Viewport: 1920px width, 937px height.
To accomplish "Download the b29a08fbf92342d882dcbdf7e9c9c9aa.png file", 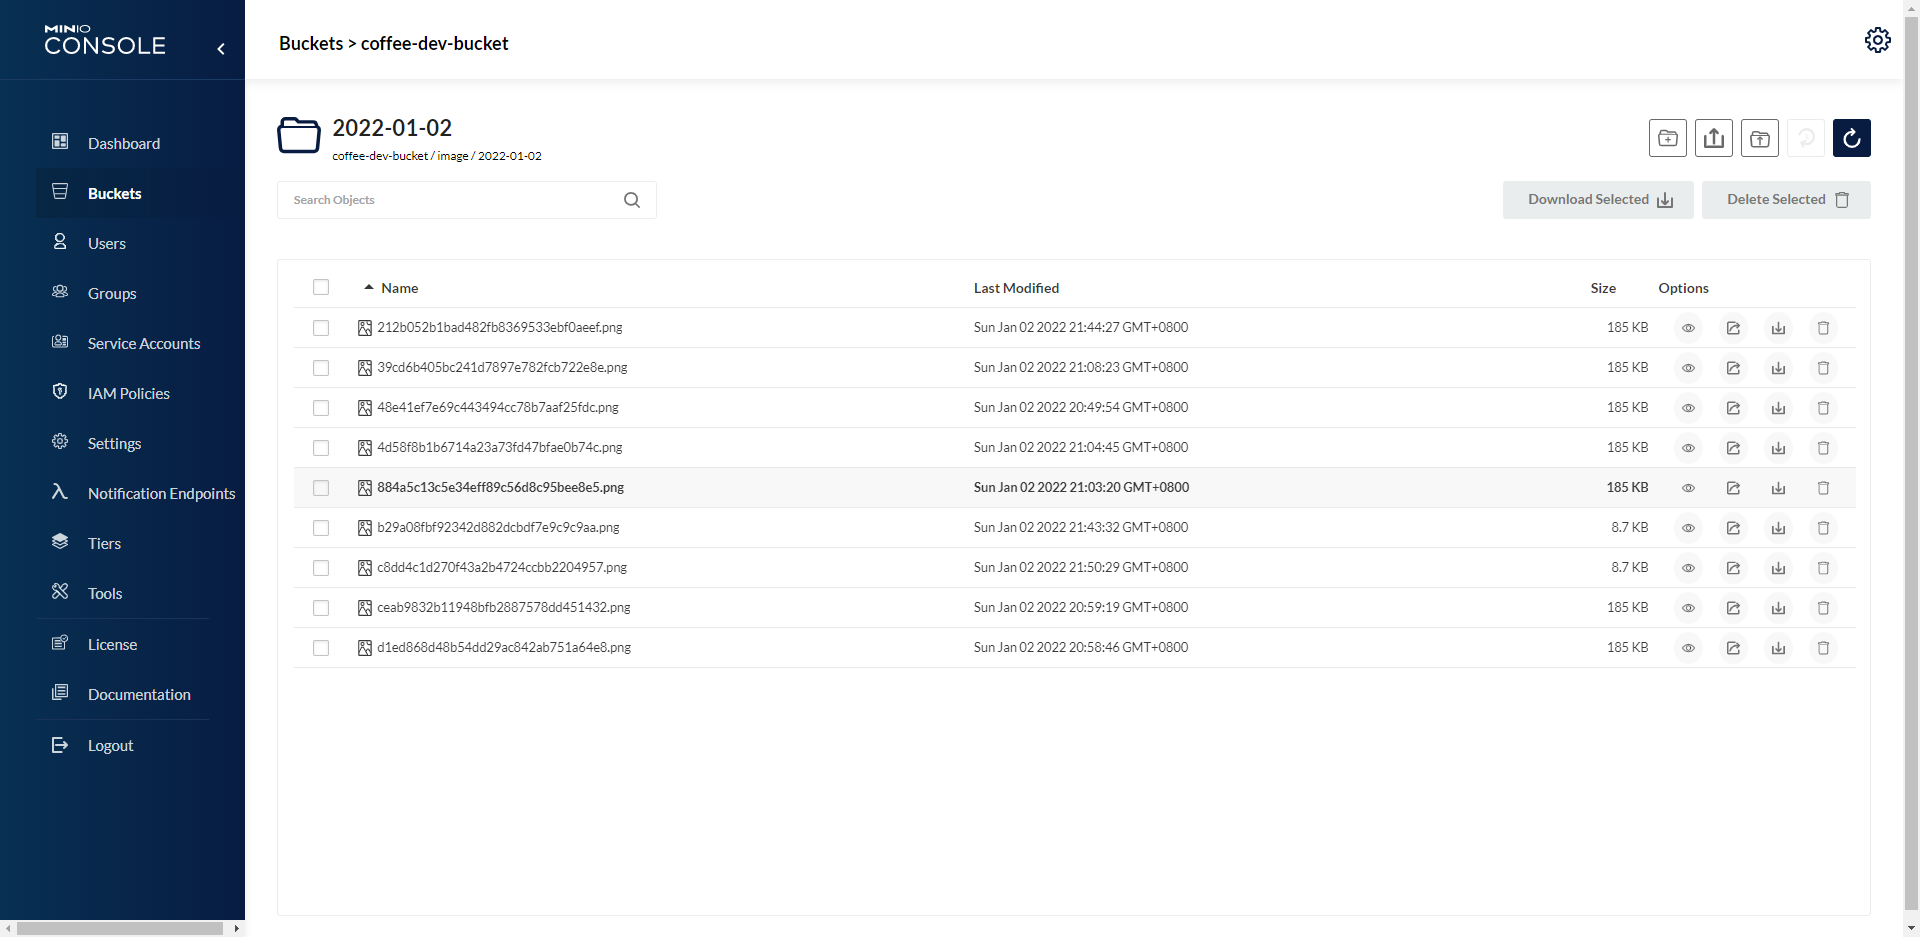I will click(1778, 528).
